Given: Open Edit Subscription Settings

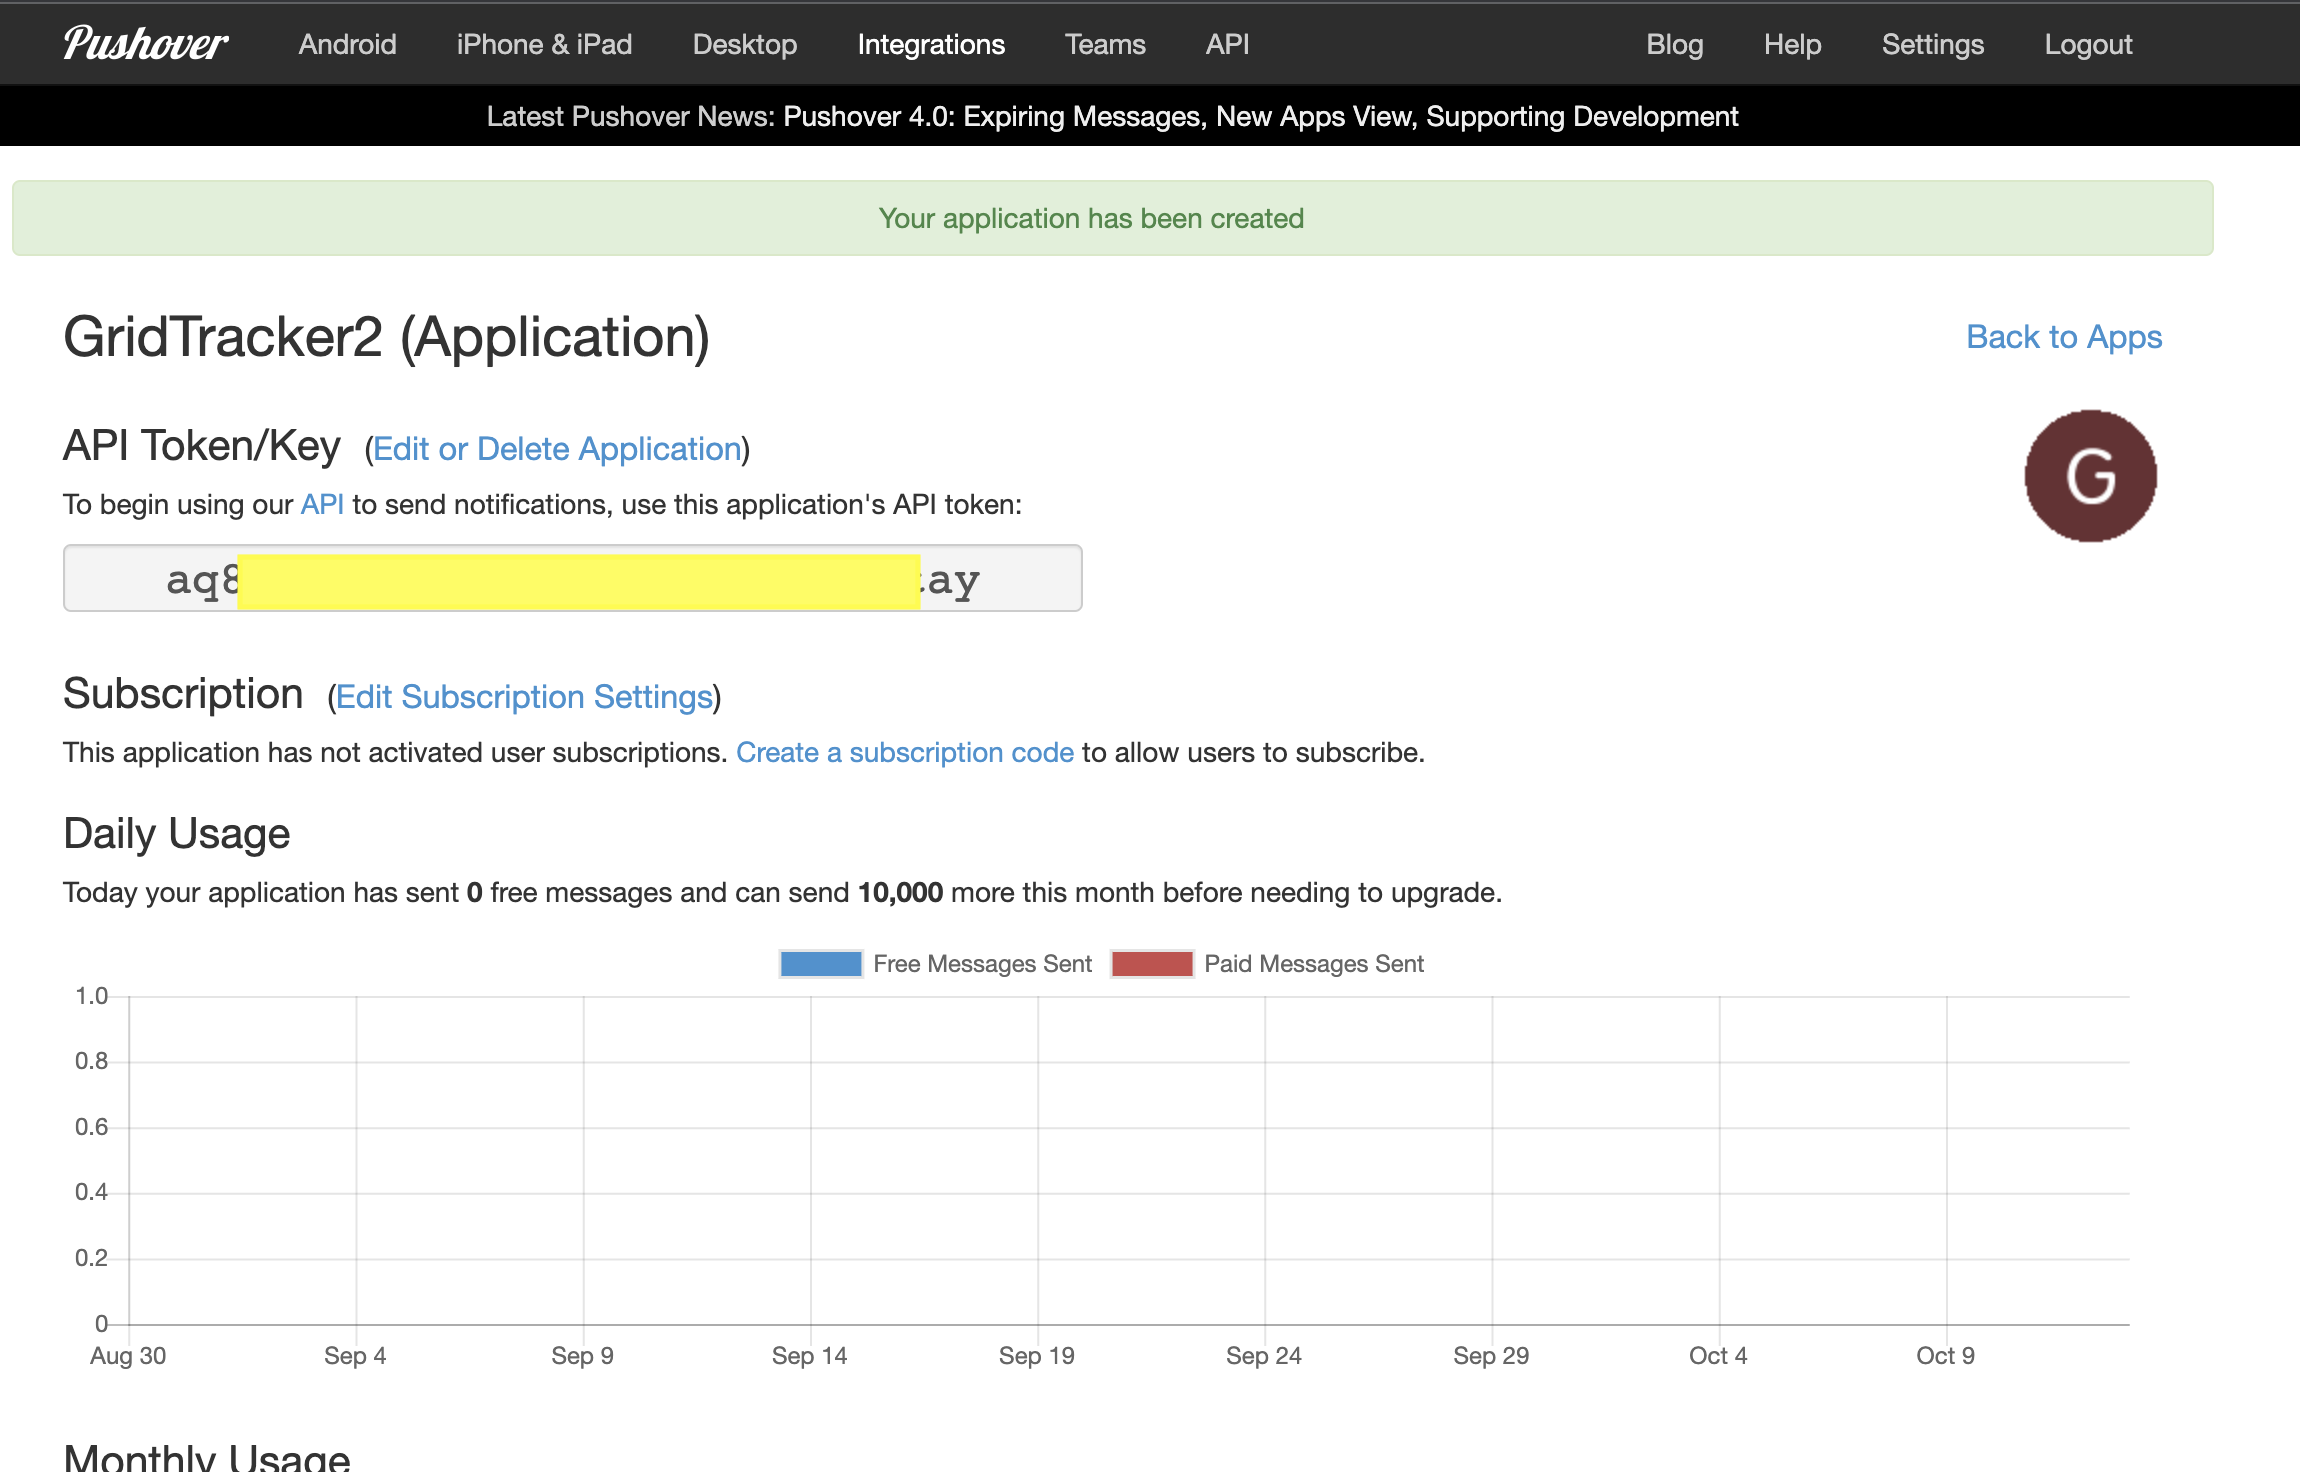Looking at the screenshot, I should click(524, 697).
